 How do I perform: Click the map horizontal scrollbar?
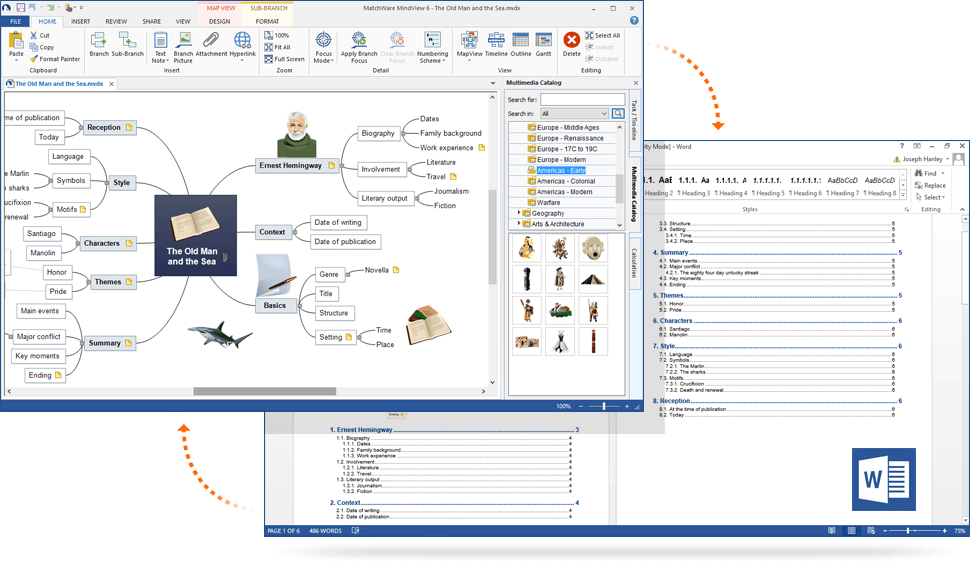[x=264, y=391]
